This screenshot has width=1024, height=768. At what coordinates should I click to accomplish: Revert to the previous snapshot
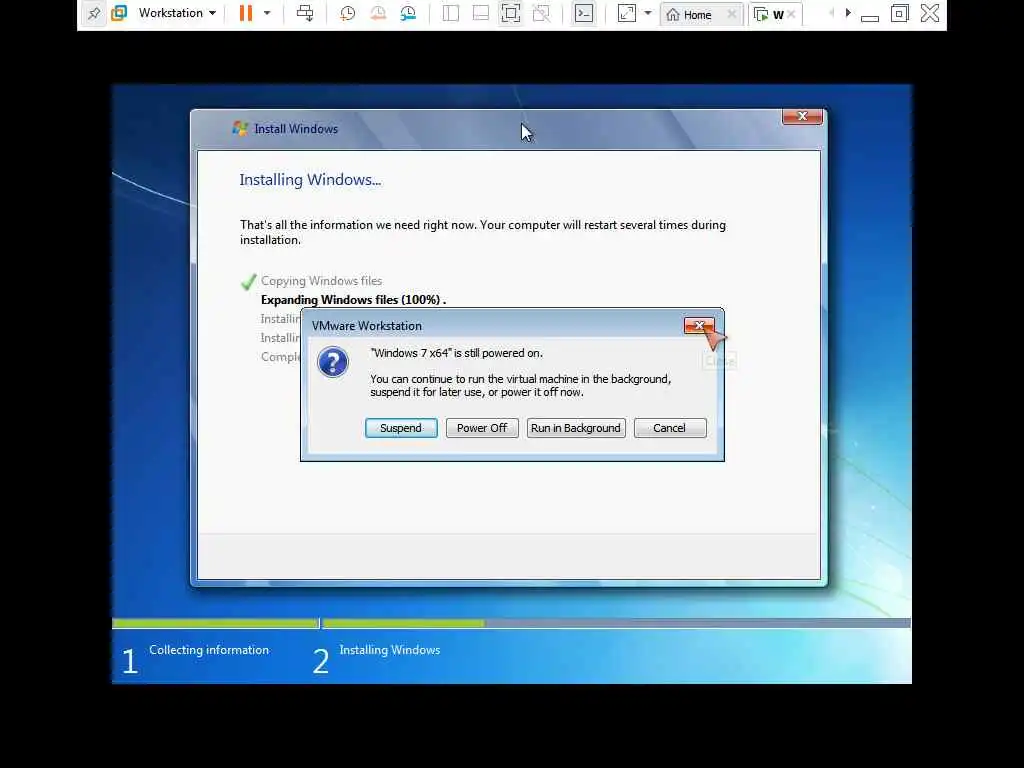point(377,13)
